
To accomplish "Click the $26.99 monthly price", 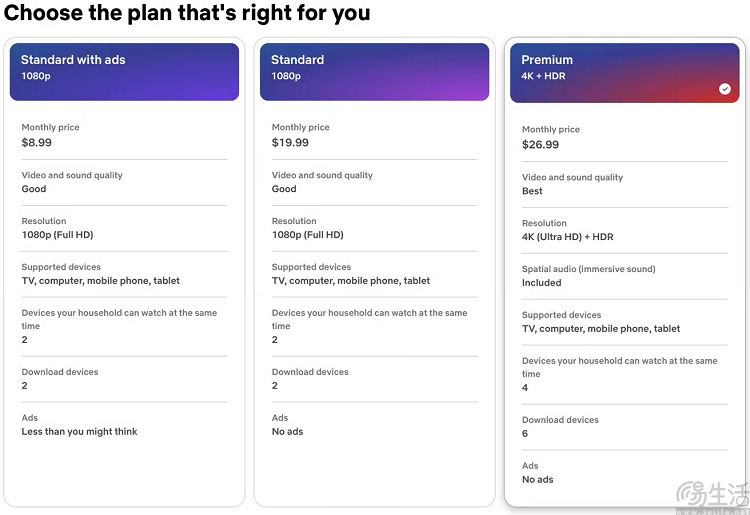I will tap(540, 145).
